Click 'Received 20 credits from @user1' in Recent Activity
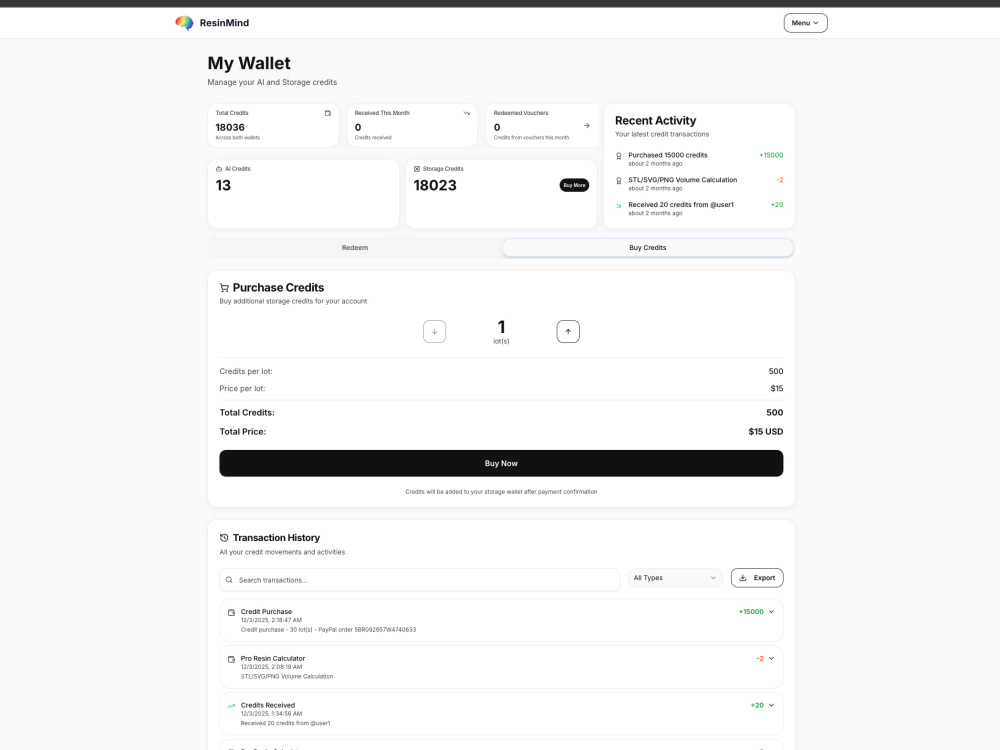 [680, 205]
